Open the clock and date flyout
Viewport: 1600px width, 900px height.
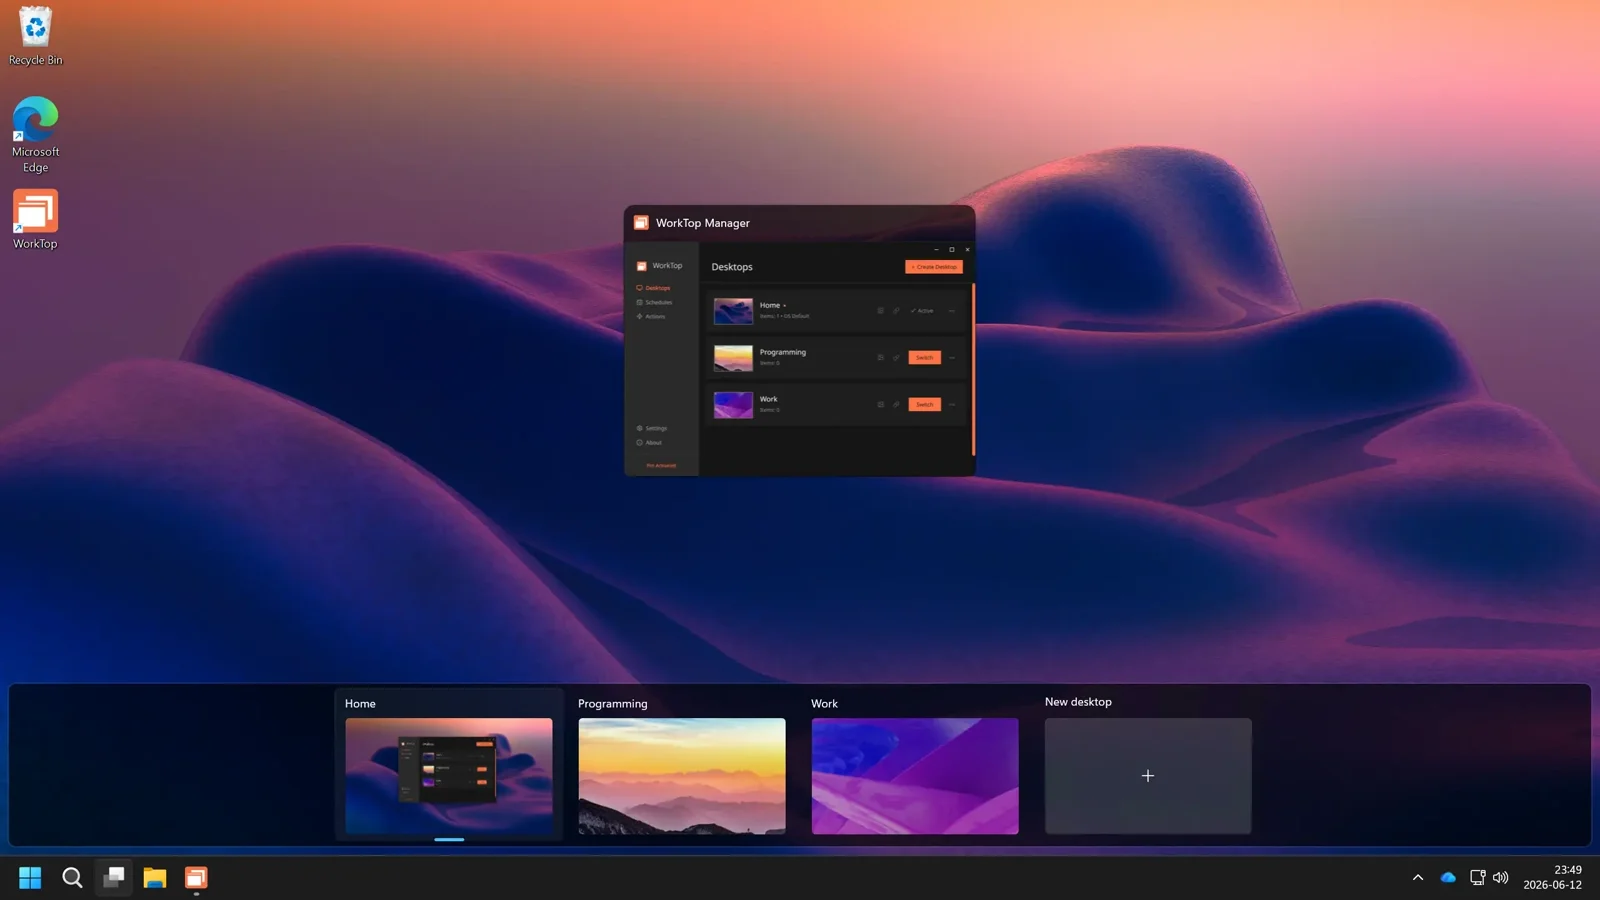click(x=1552, y=878)
